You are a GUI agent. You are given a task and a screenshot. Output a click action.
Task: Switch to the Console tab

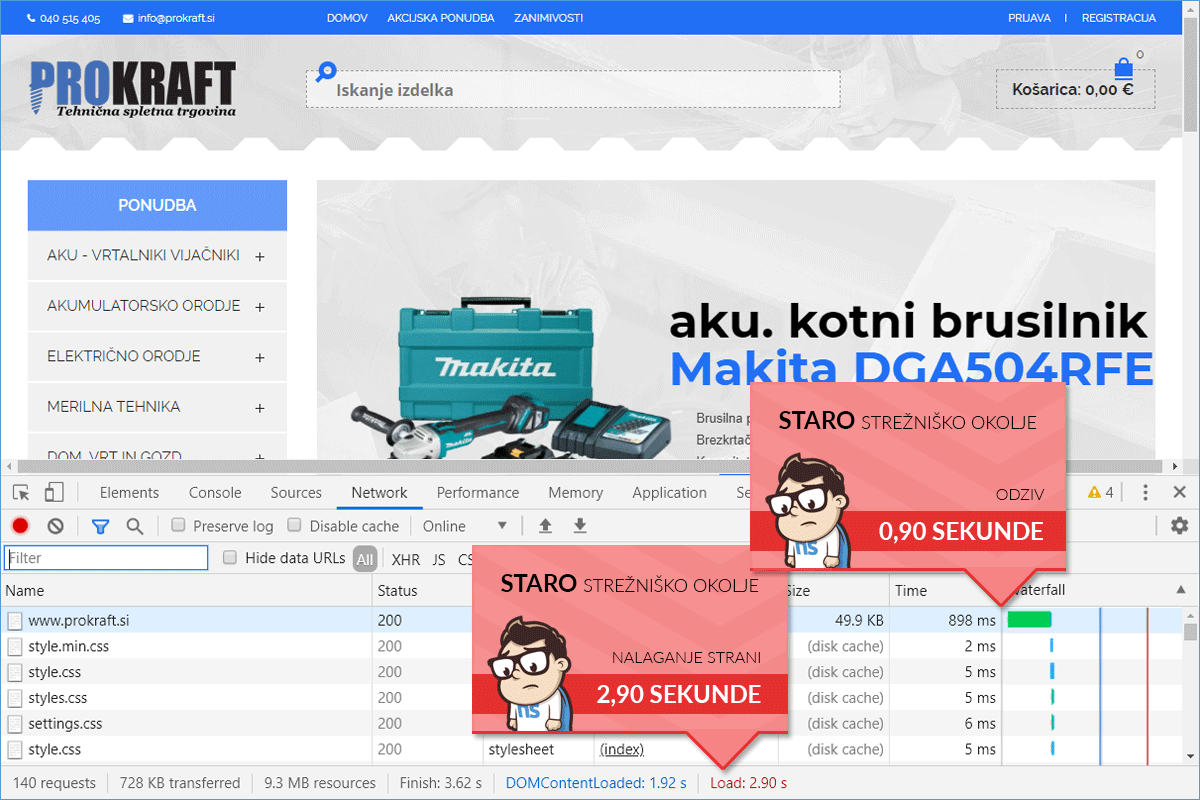[215, 493]
